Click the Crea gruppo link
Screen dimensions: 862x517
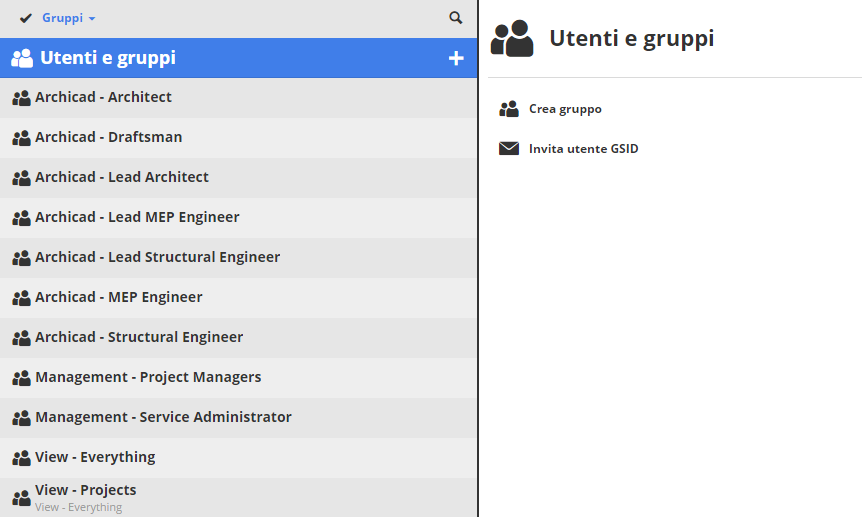click(565, 109)
